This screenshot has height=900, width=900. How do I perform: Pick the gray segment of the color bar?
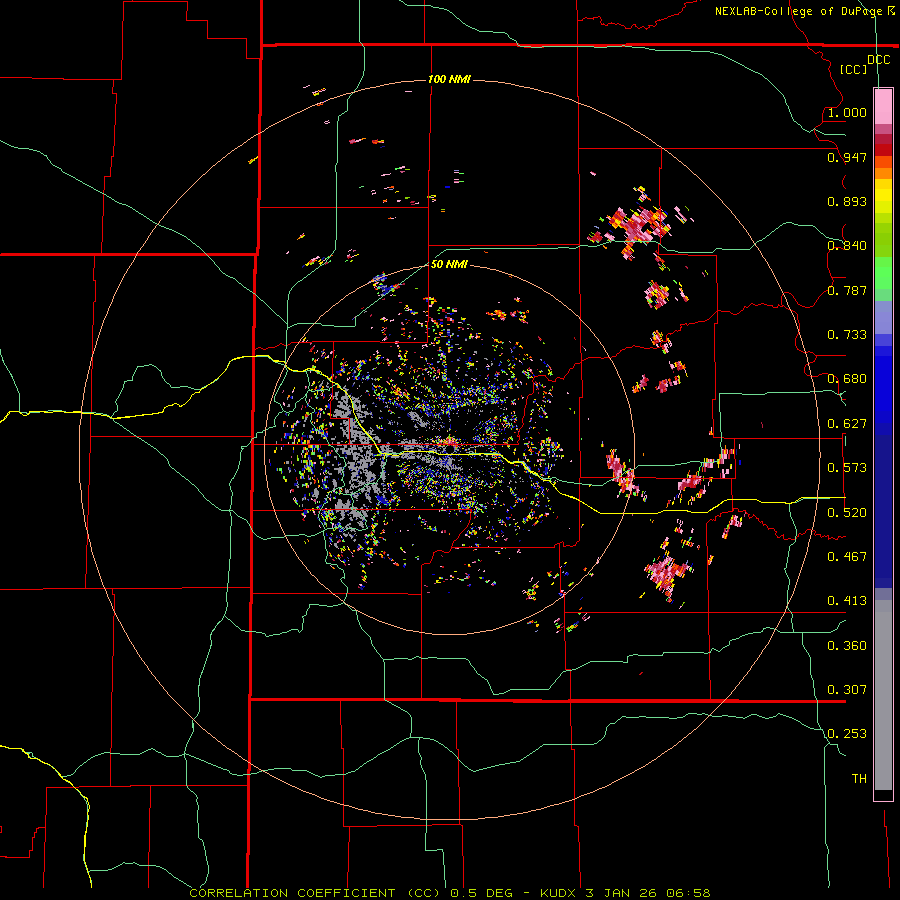pyautogui.click(x=883, y=695)
